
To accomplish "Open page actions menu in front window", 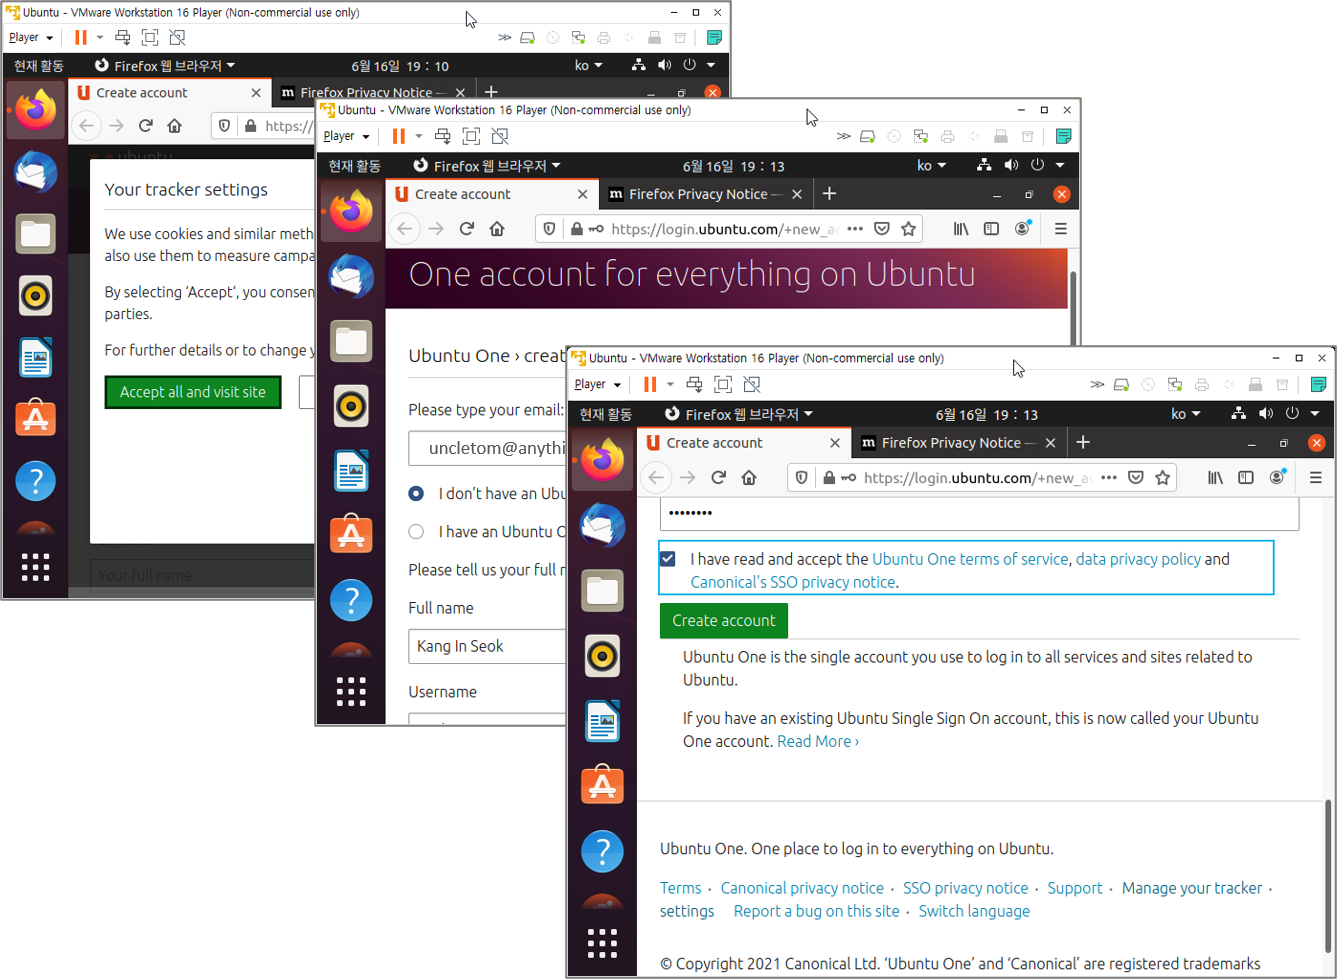I will (x=1108, y=478).
